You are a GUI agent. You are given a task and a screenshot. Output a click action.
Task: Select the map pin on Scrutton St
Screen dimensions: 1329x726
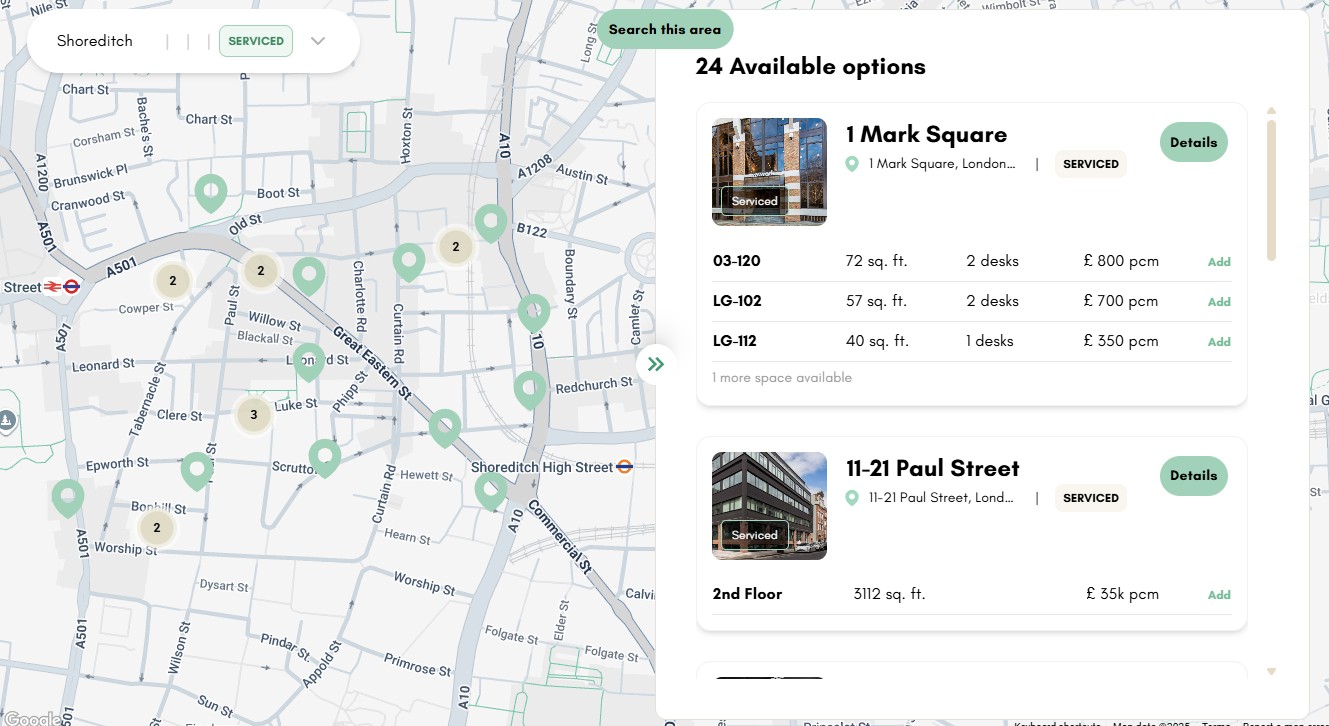coord(325,458)
